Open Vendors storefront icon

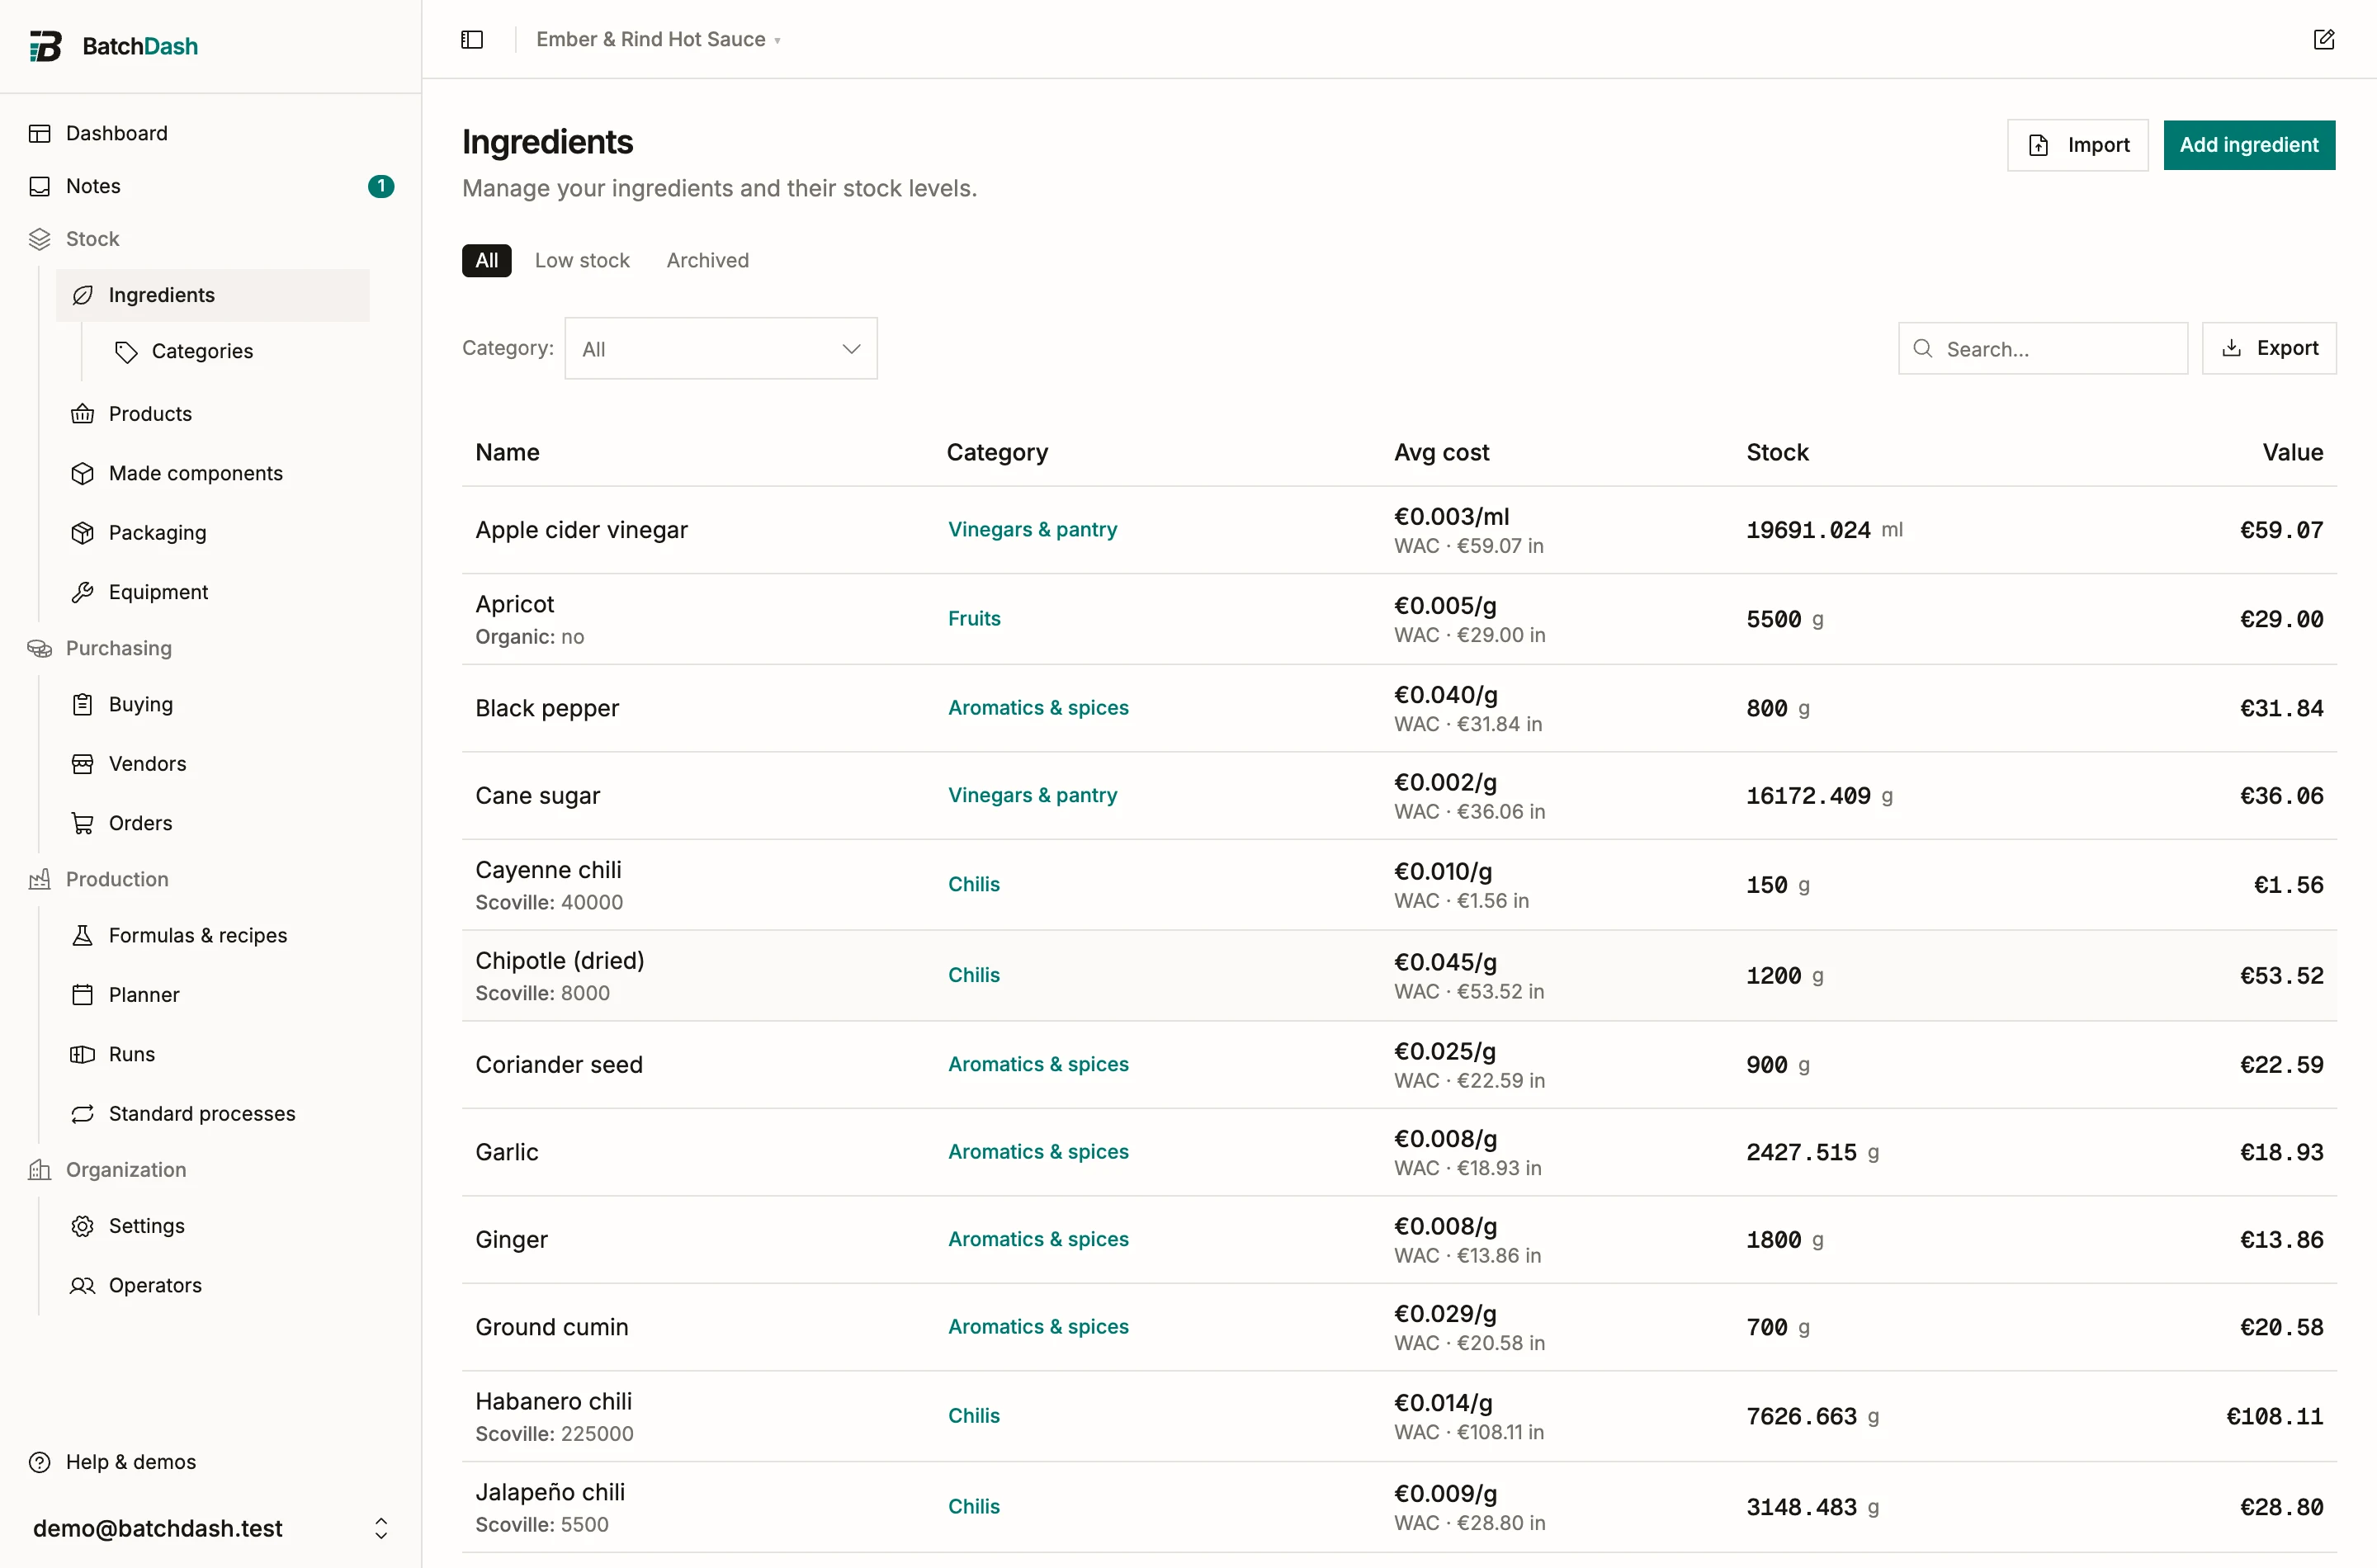click(83, 764)
